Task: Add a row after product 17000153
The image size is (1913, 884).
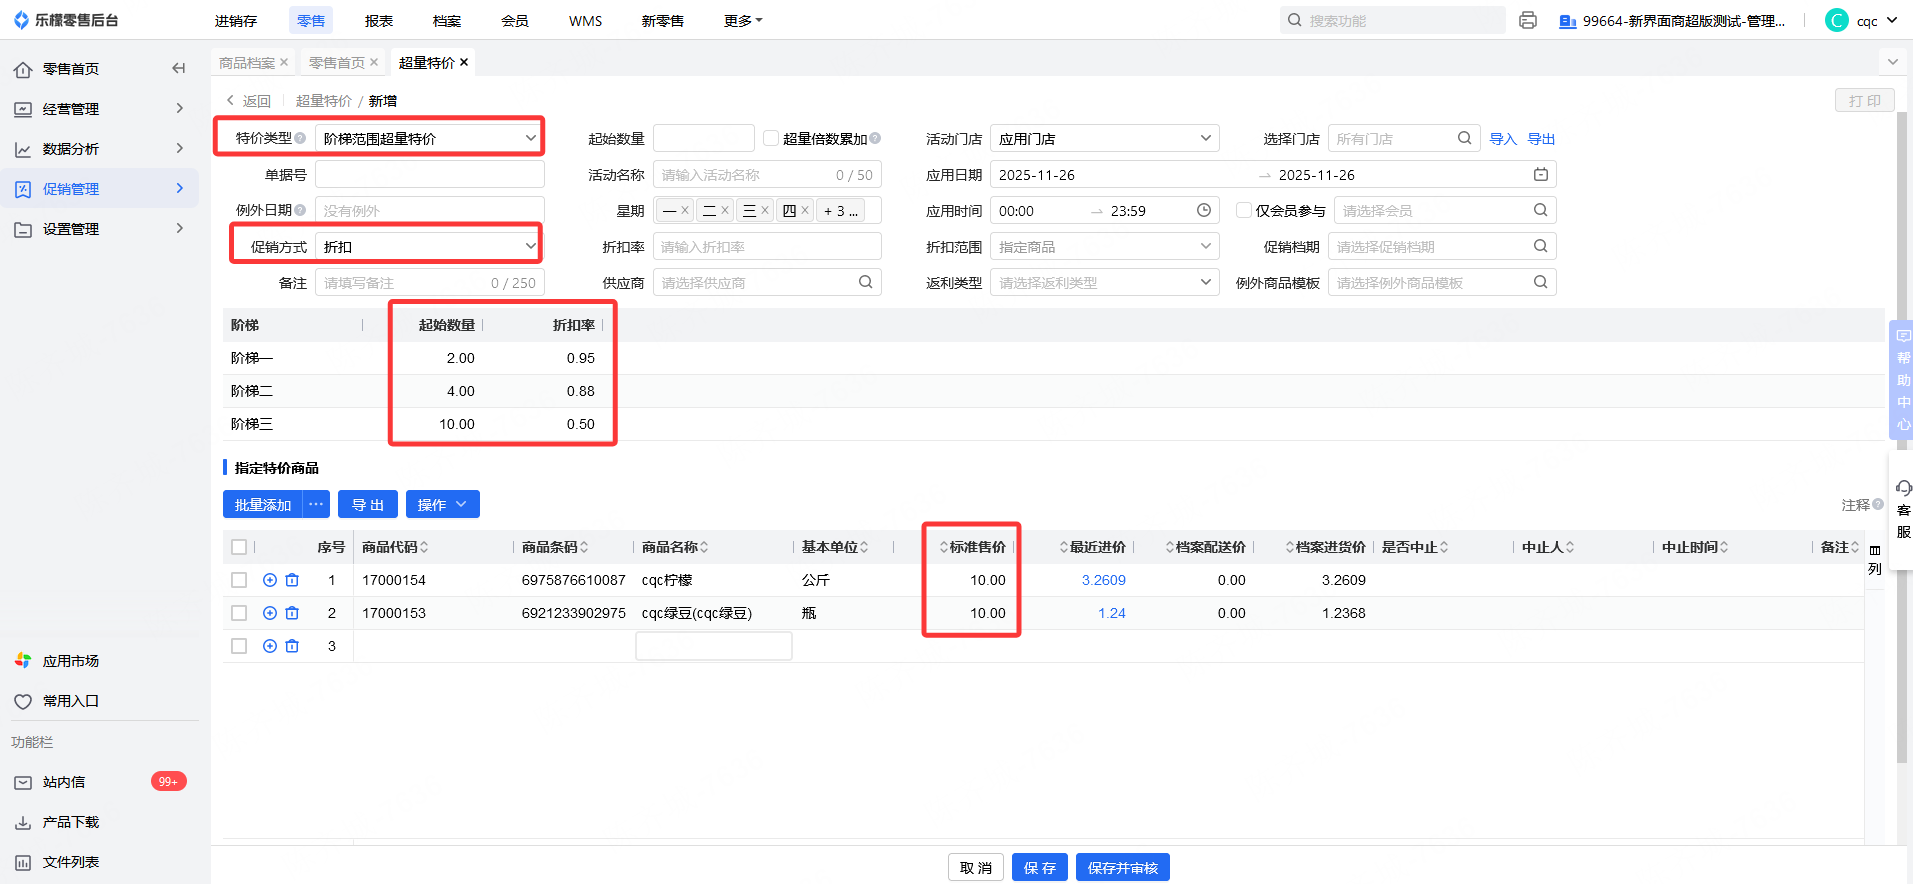Action: coord(270,613)
